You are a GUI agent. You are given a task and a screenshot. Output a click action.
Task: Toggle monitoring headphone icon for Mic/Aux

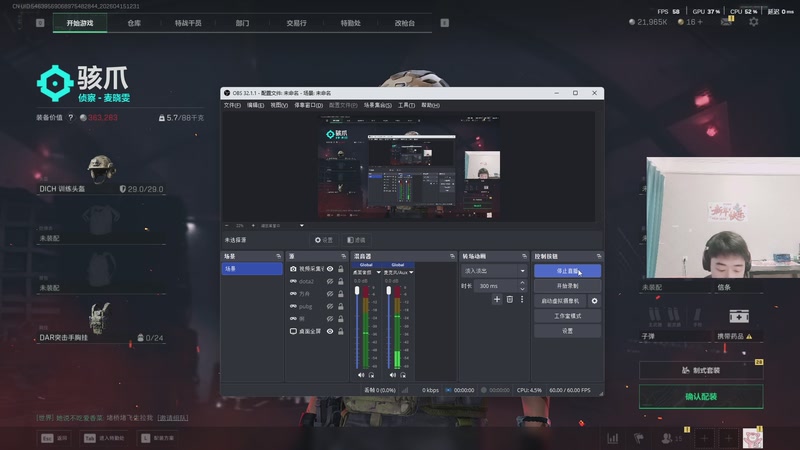(x=403, y=375)
